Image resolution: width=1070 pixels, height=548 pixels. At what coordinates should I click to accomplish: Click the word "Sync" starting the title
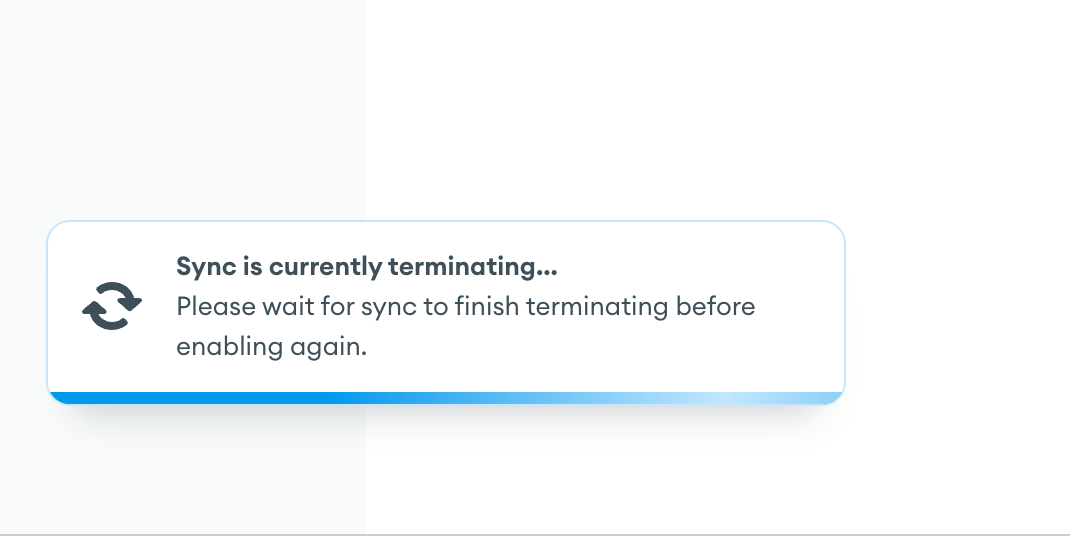[198, 267]
